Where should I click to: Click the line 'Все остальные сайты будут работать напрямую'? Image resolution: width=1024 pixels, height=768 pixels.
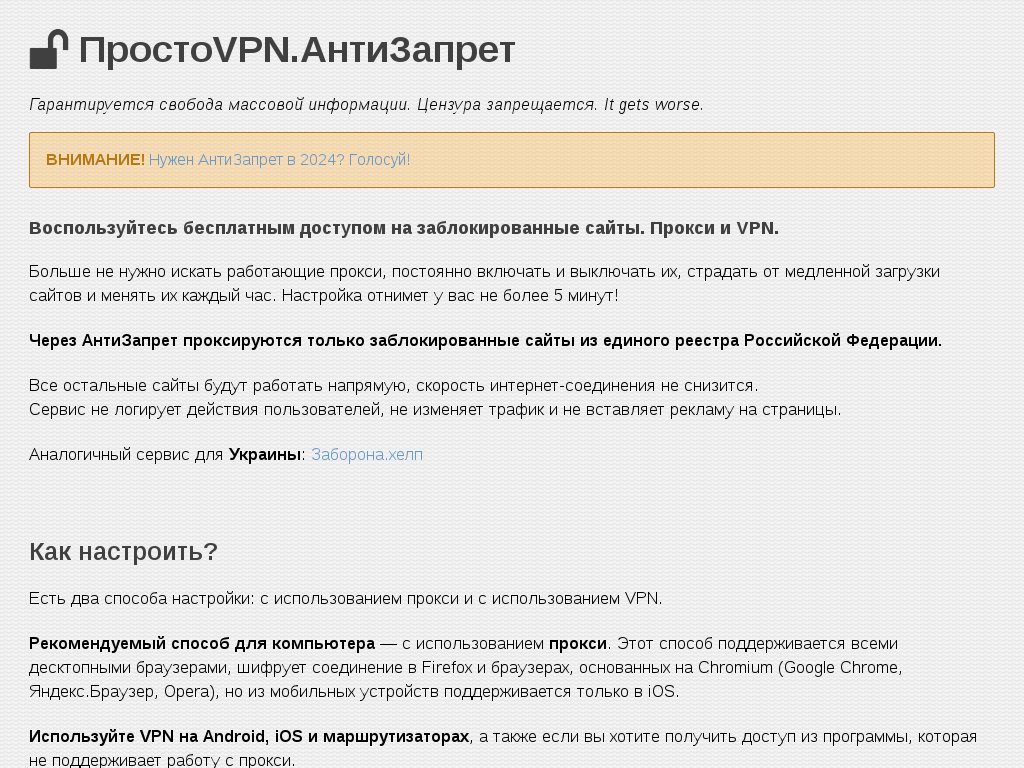394,386
